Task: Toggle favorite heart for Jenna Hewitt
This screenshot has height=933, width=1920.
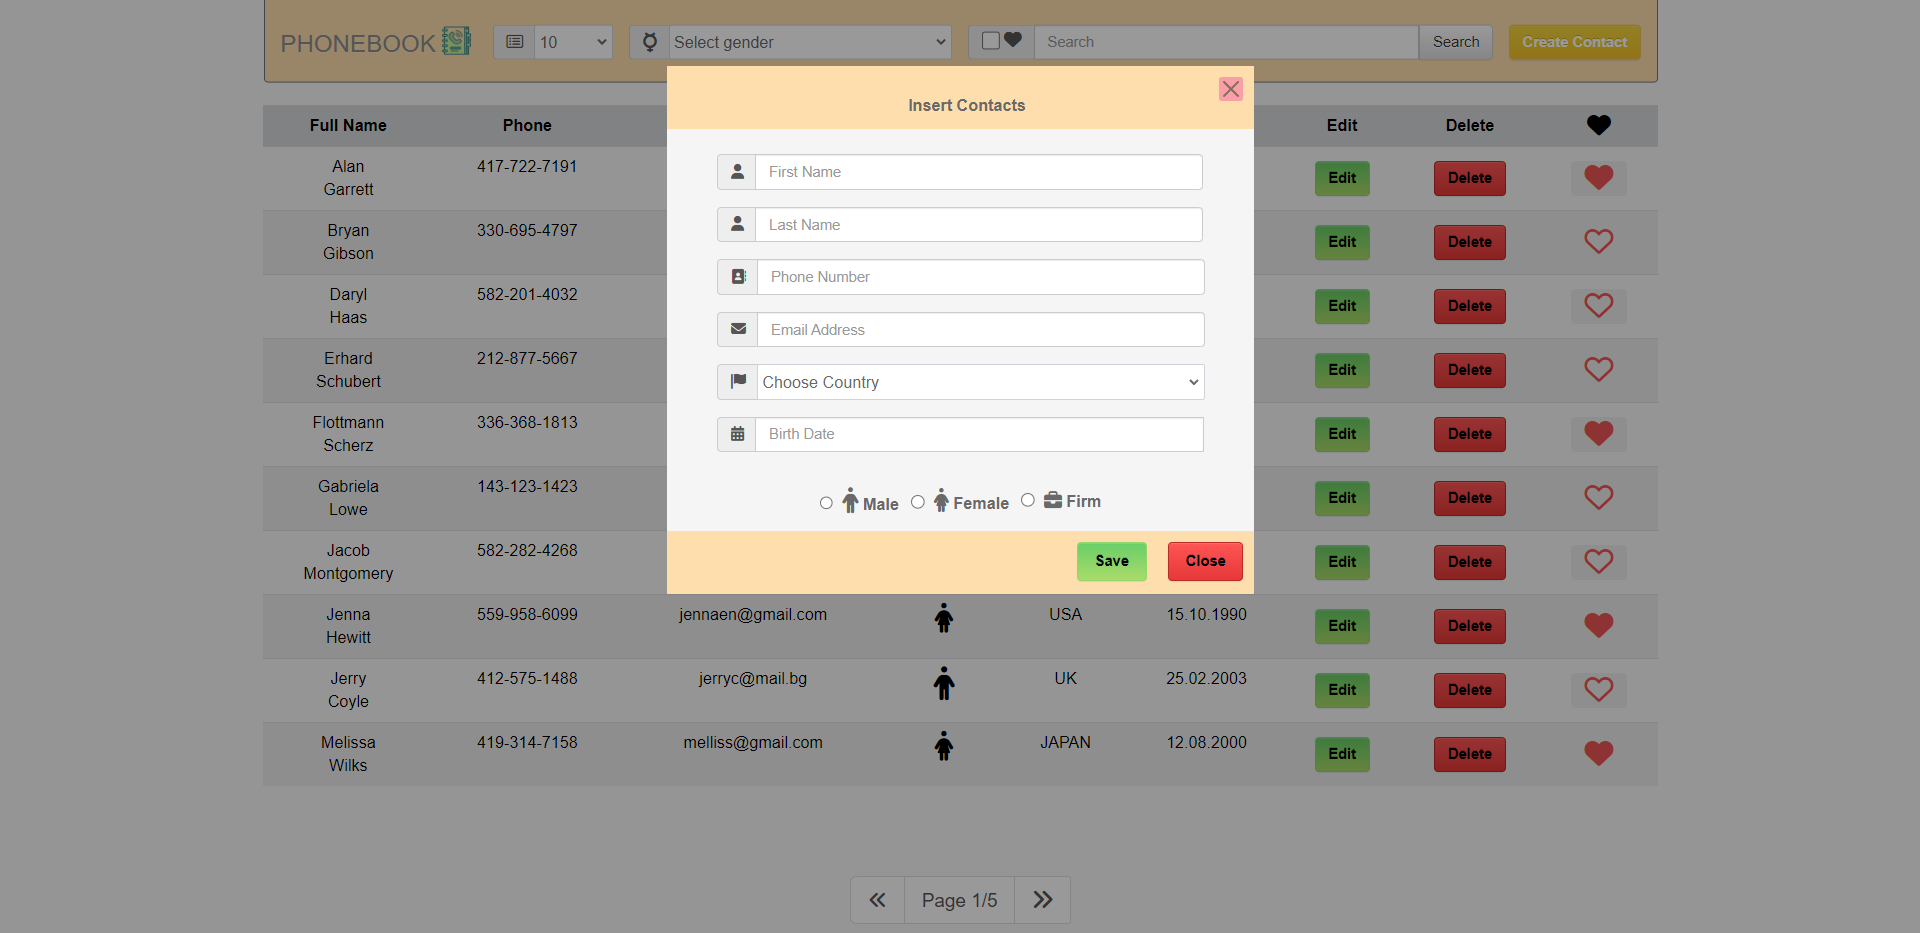Action: pyautogui.click(x=1598, y=626)
